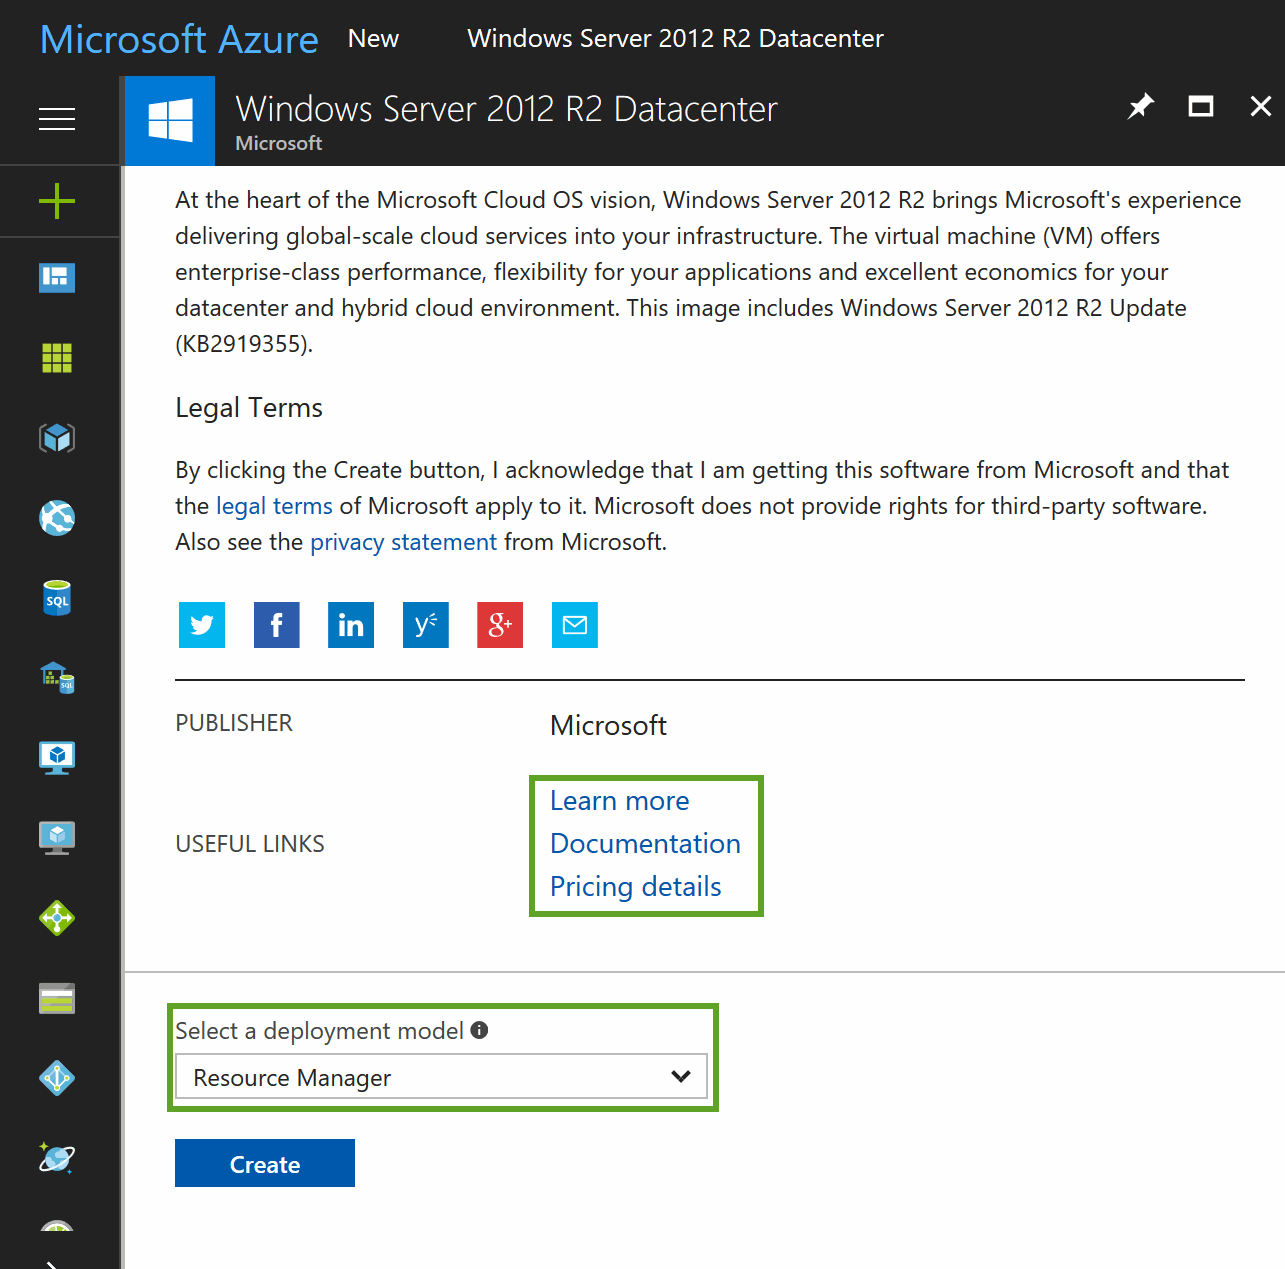Click Windows Server 2012 R2 Datacenter breadcrumb
Viewport: 1285px width, 1269px height.
pos(676,38)
